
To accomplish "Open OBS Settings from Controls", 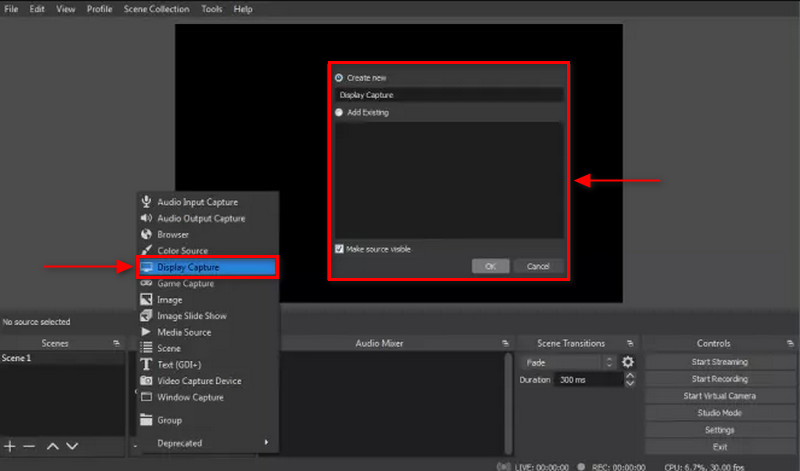I will click(719, 430).
